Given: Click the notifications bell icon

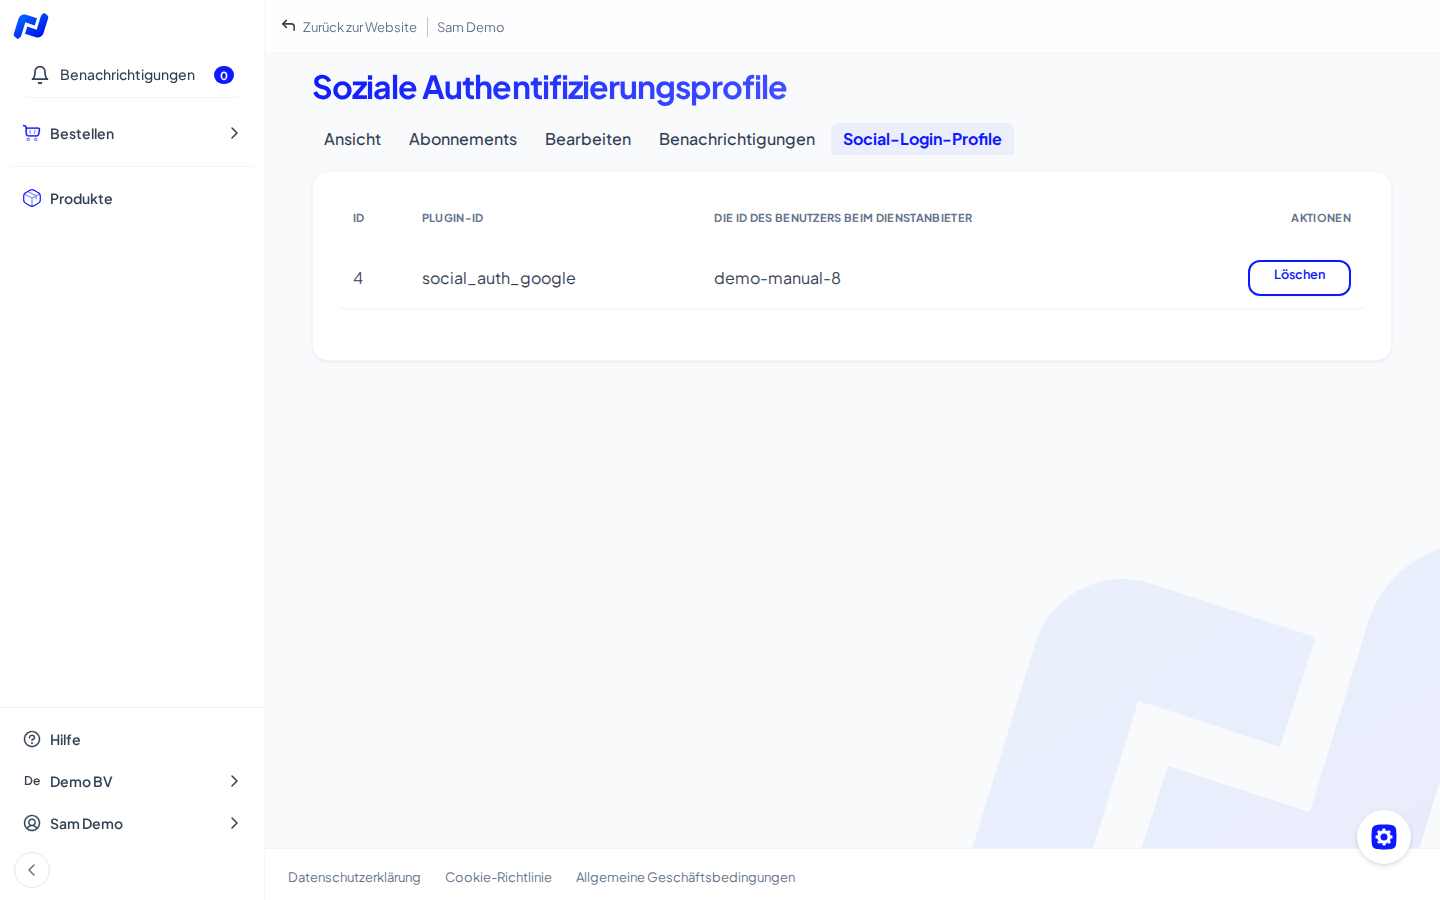Looking at the screenshot, I should pyautogui.click(x=40, y=75).
